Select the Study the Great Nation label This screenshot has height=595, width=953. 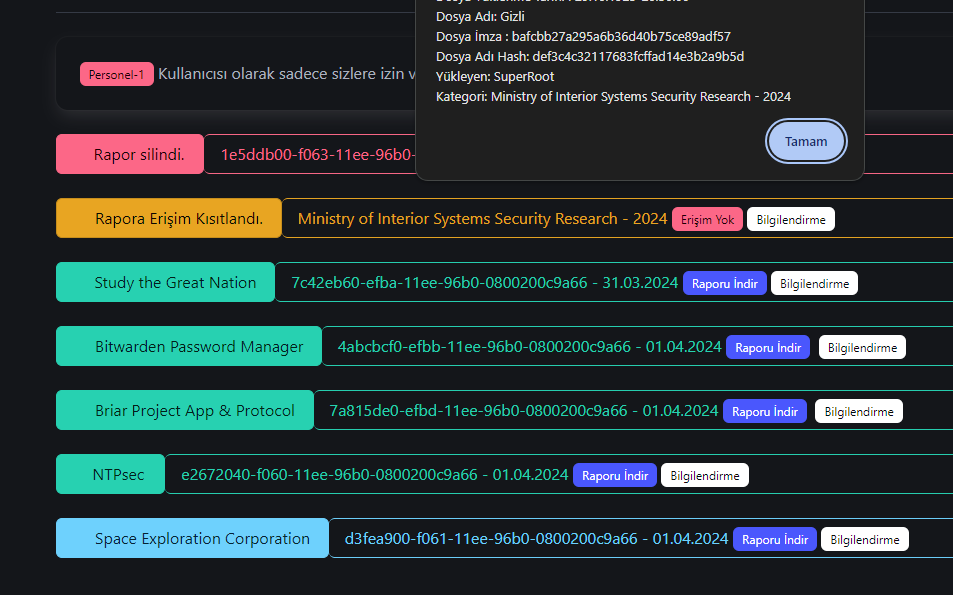point(165,282)
